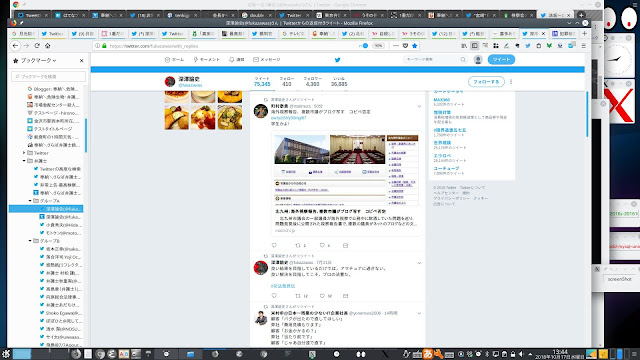Retweet the プロの法曹 tweet
The image size is (640, 360).
tap(298, 296)
